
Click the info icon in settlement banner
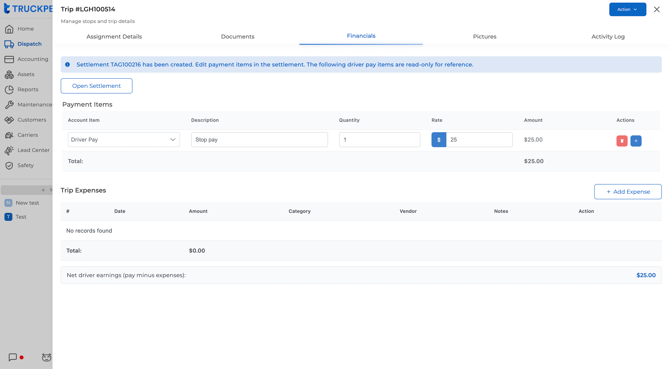tap(67, 64)
